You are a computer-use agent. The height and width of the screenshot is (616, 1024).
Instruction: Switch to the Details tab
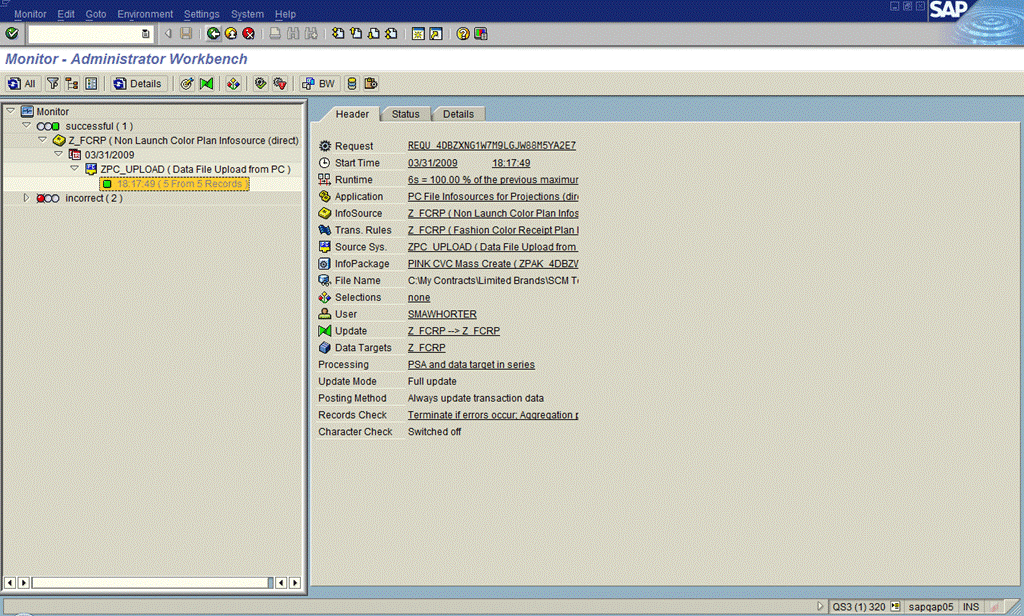pos(458,114)
